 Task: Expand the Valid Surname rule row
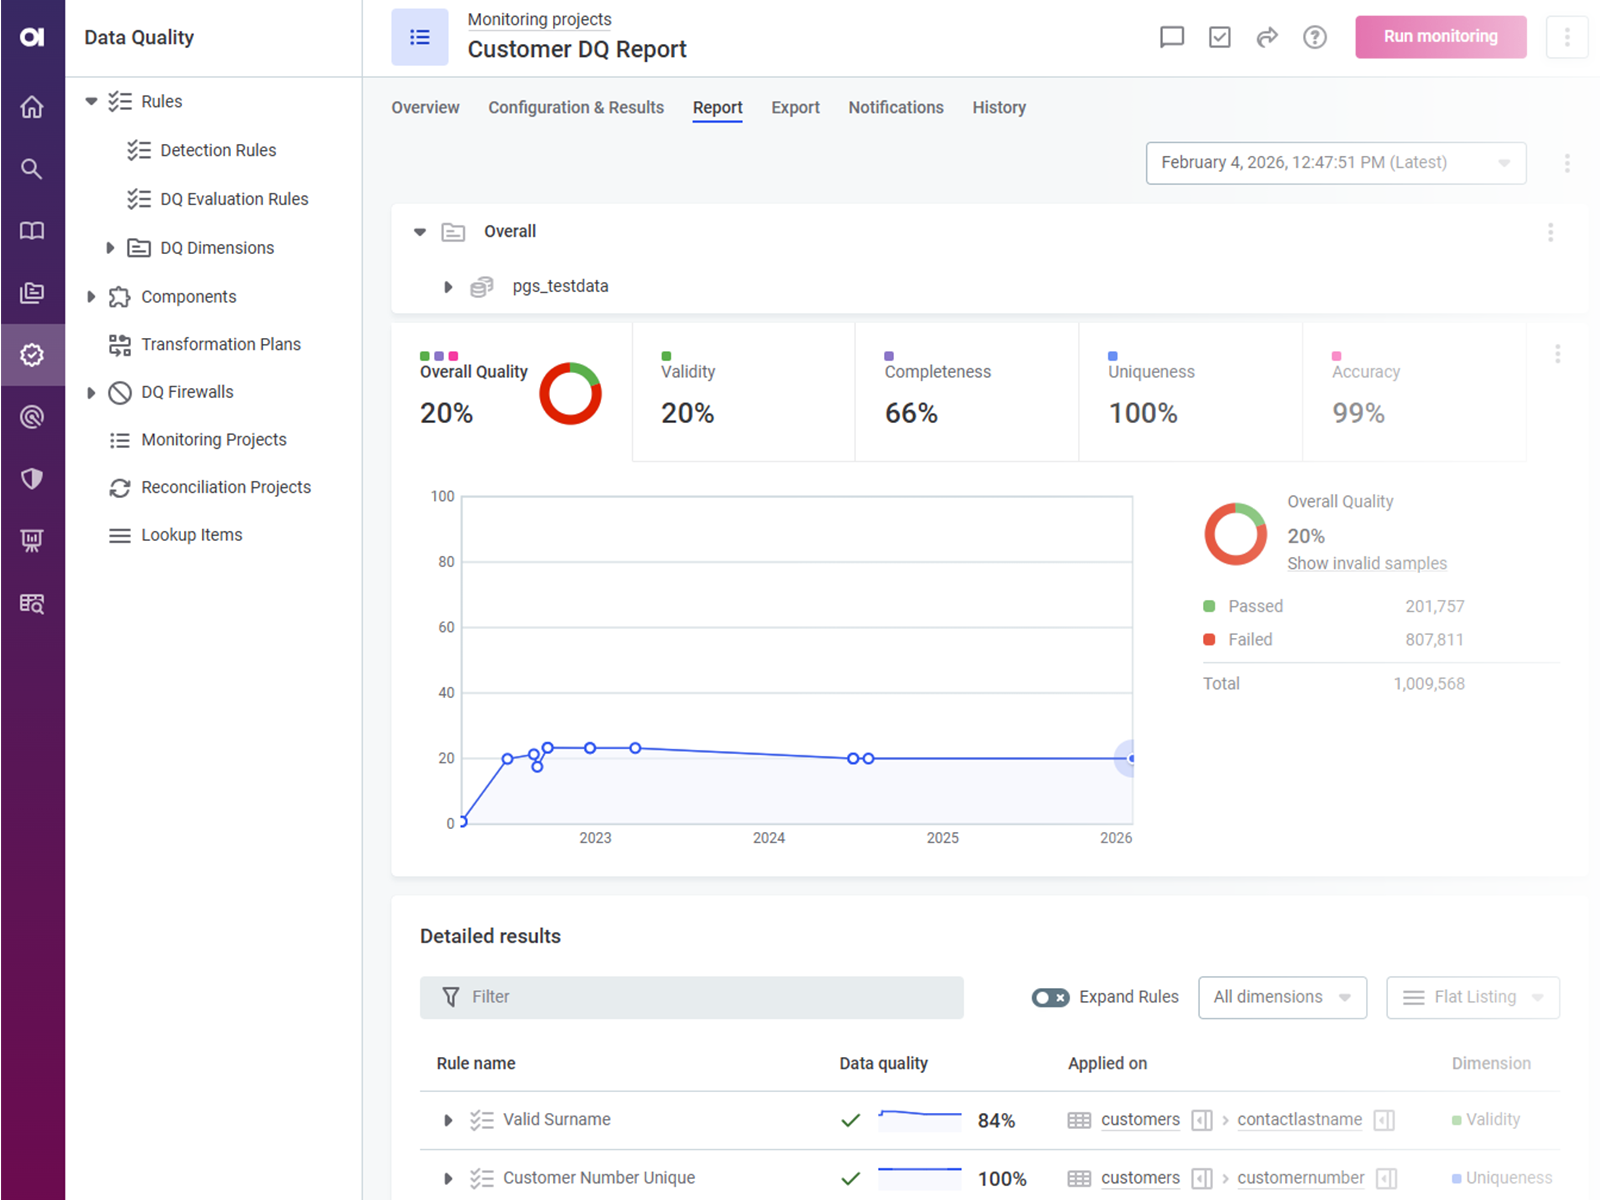(448, 1120)
